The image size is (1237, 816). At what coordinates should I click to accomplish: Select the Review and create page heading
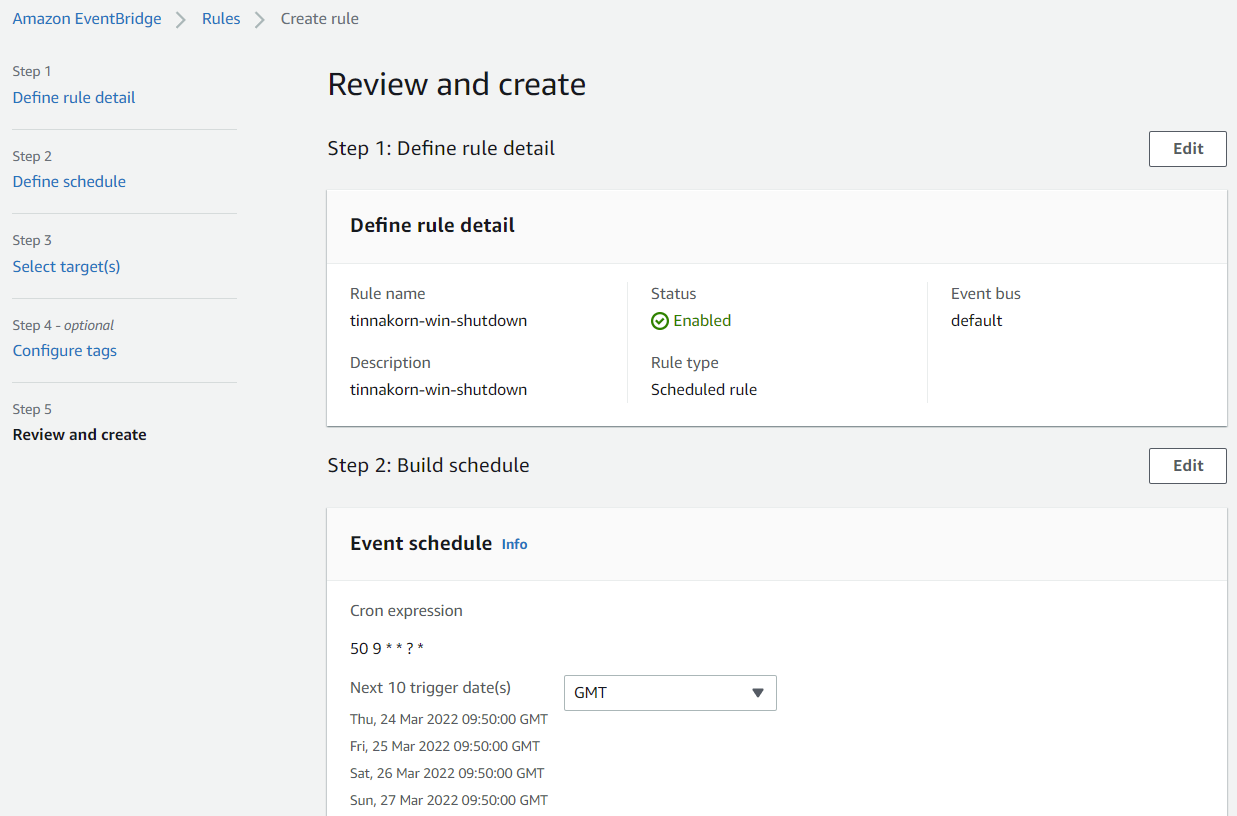pyautogui.click(x=457, y=84)
